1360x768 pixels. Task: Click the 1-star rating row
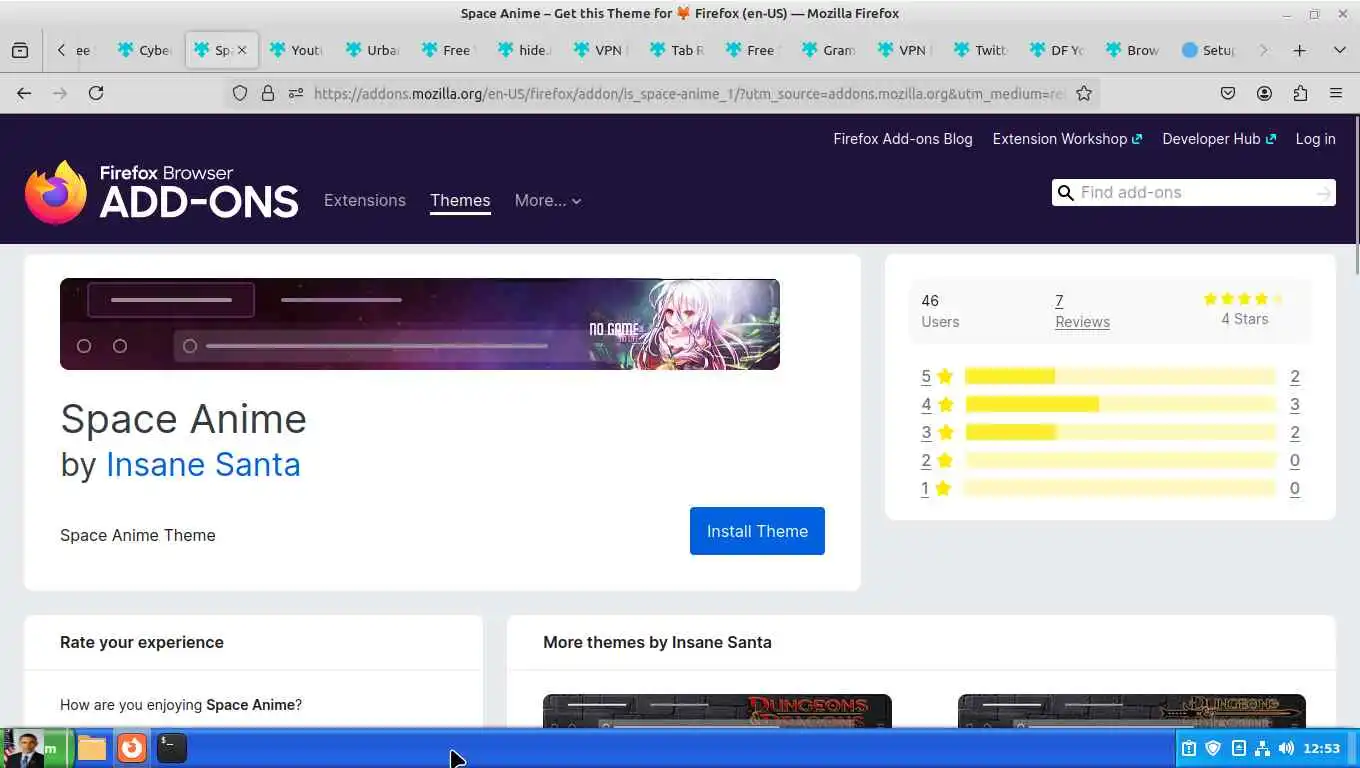(1110, 489)
